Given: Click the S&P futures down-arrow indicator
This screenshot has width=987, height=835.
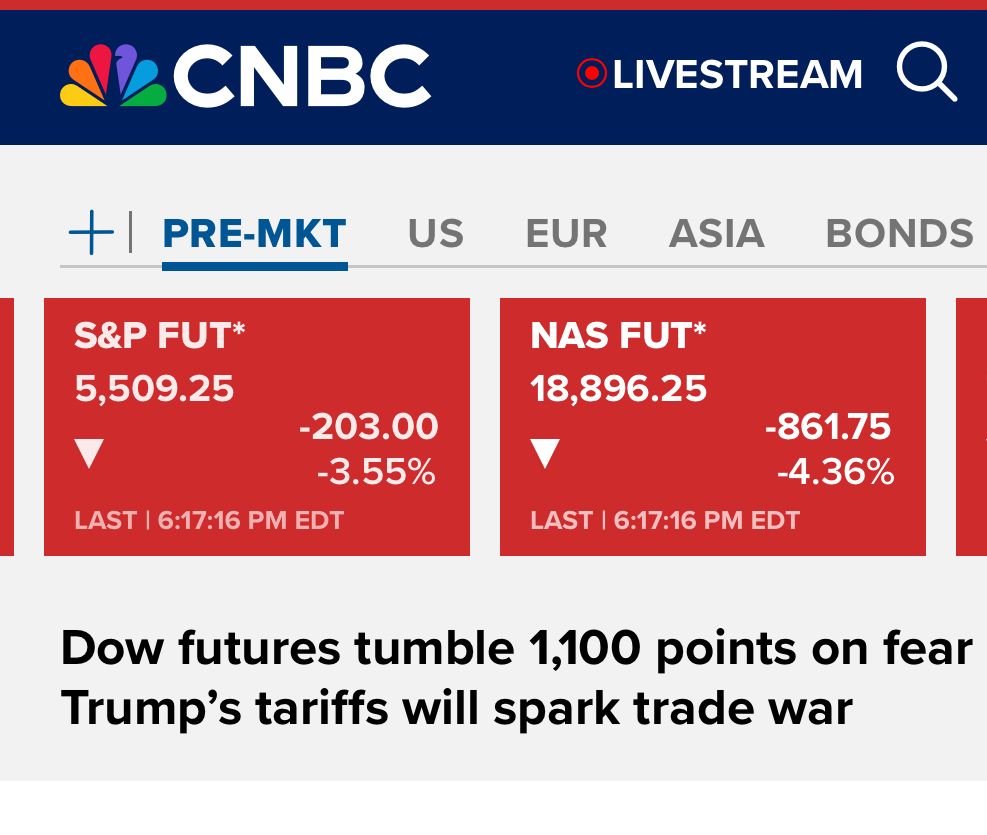Looking at the screenshot, I should pos(89,453).
